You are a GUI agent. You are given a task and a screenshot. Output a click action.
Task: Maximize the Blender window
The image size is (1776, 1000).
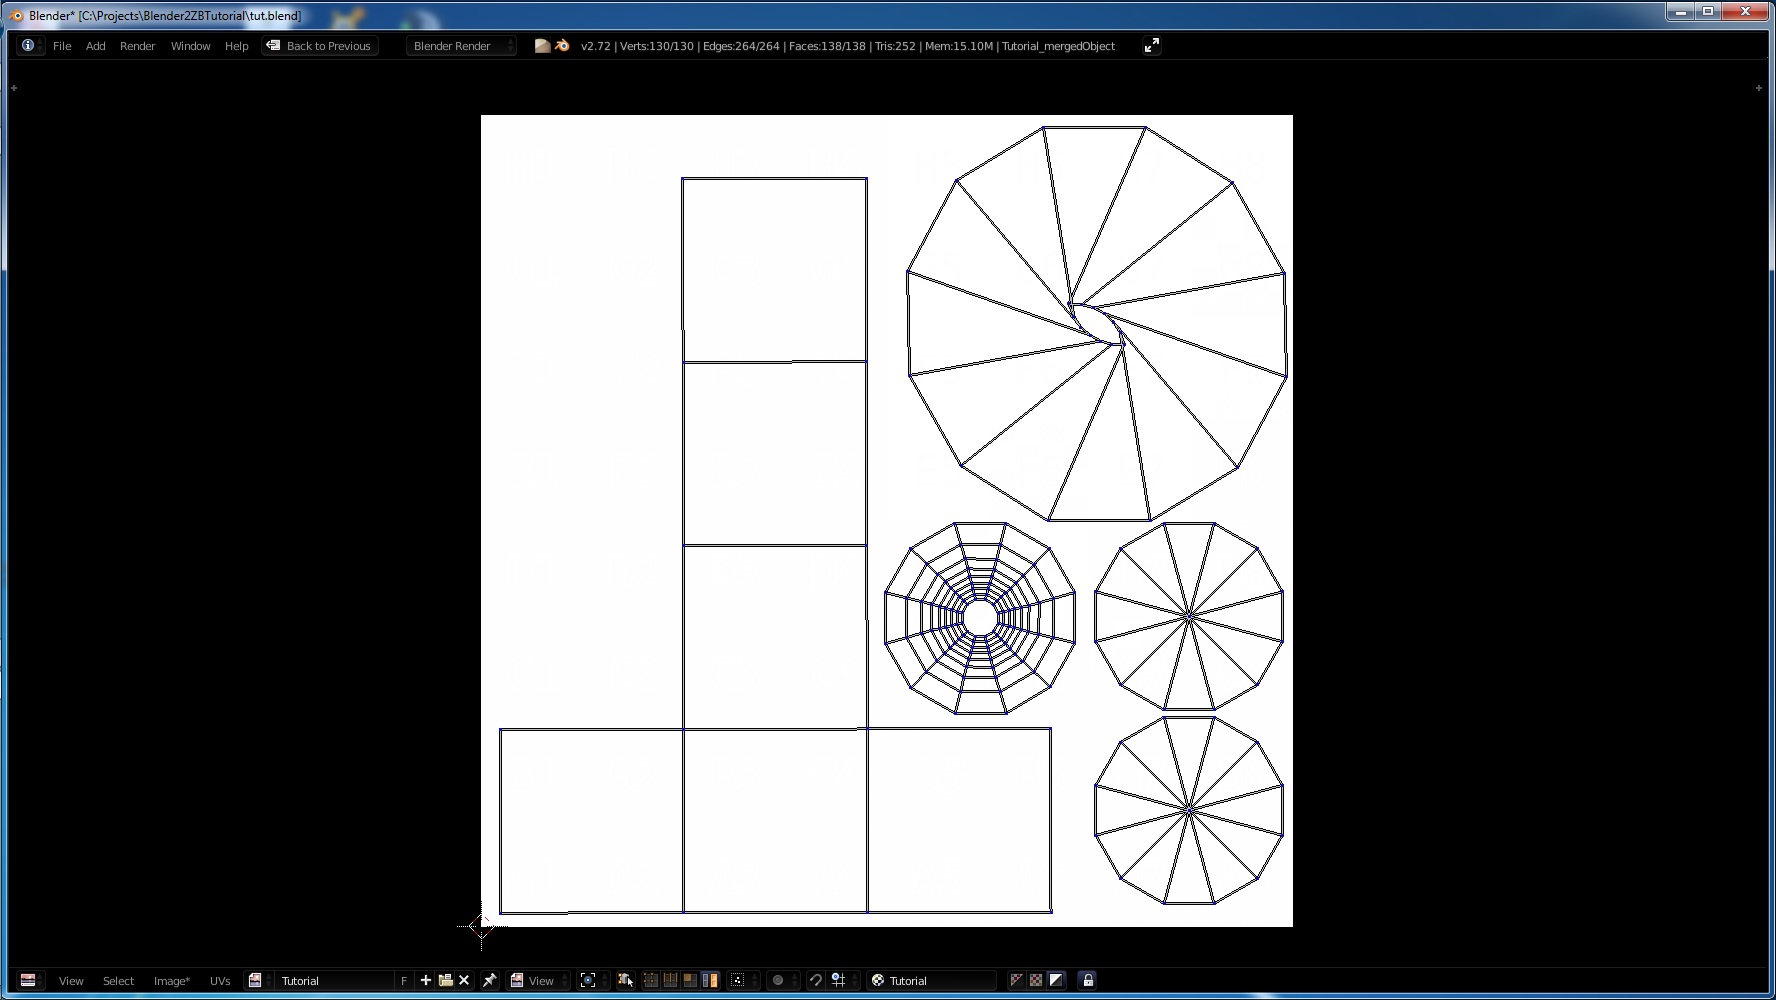pyautogui.click(x=1708, y=12)
